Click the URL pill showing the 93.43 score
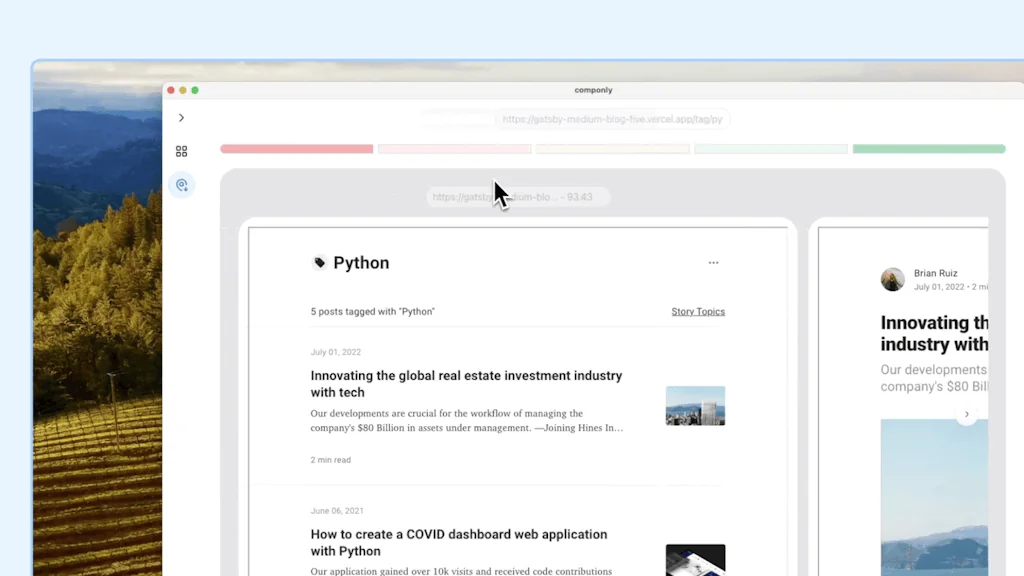This screenshot has width=1024, height=576. click(517, 196)
